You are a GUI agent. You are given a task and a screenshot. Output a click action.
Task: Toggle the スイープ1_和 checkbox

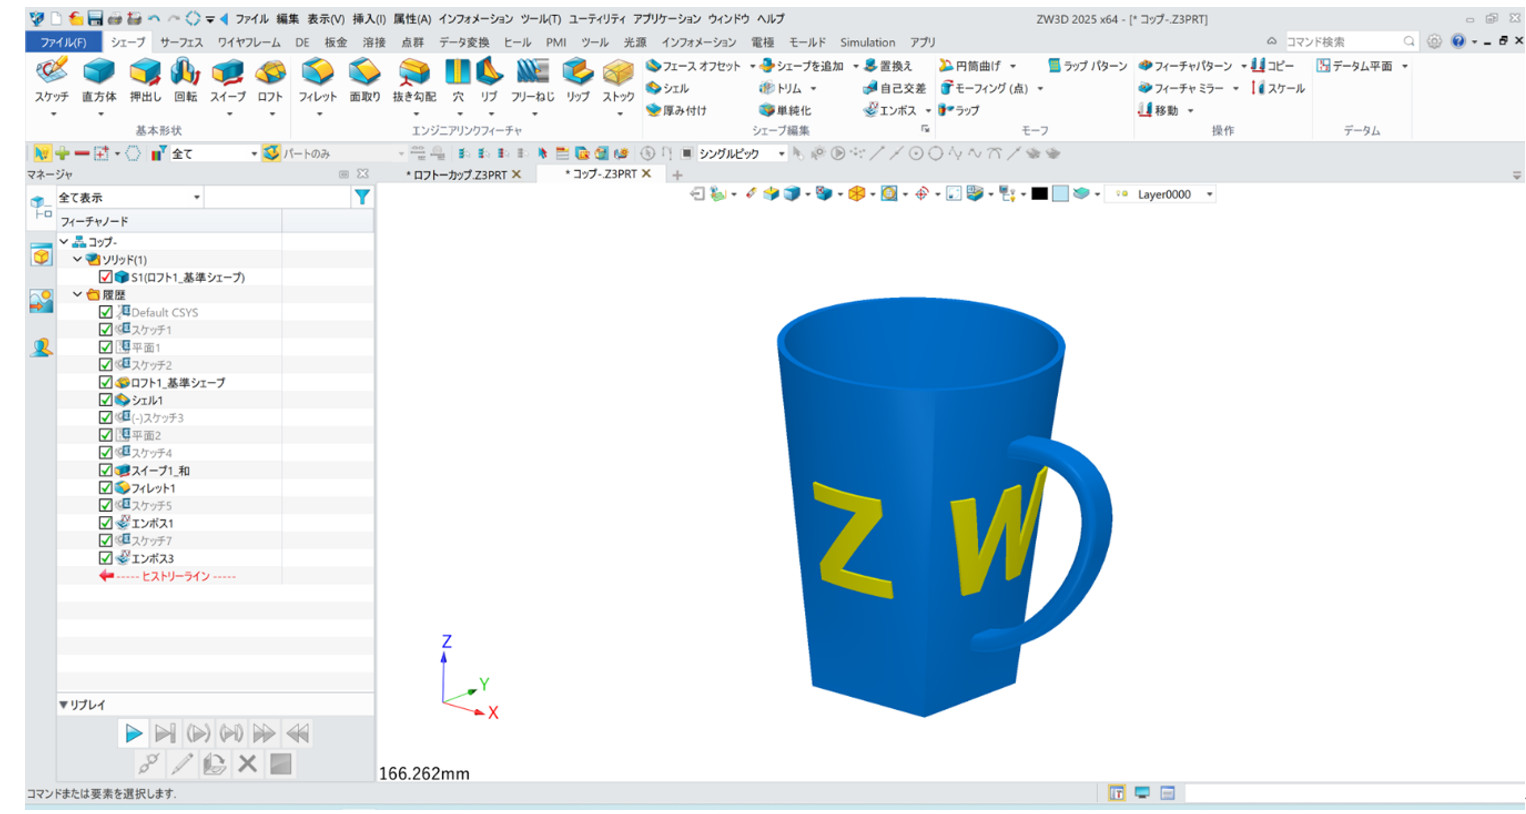(105, 470)
